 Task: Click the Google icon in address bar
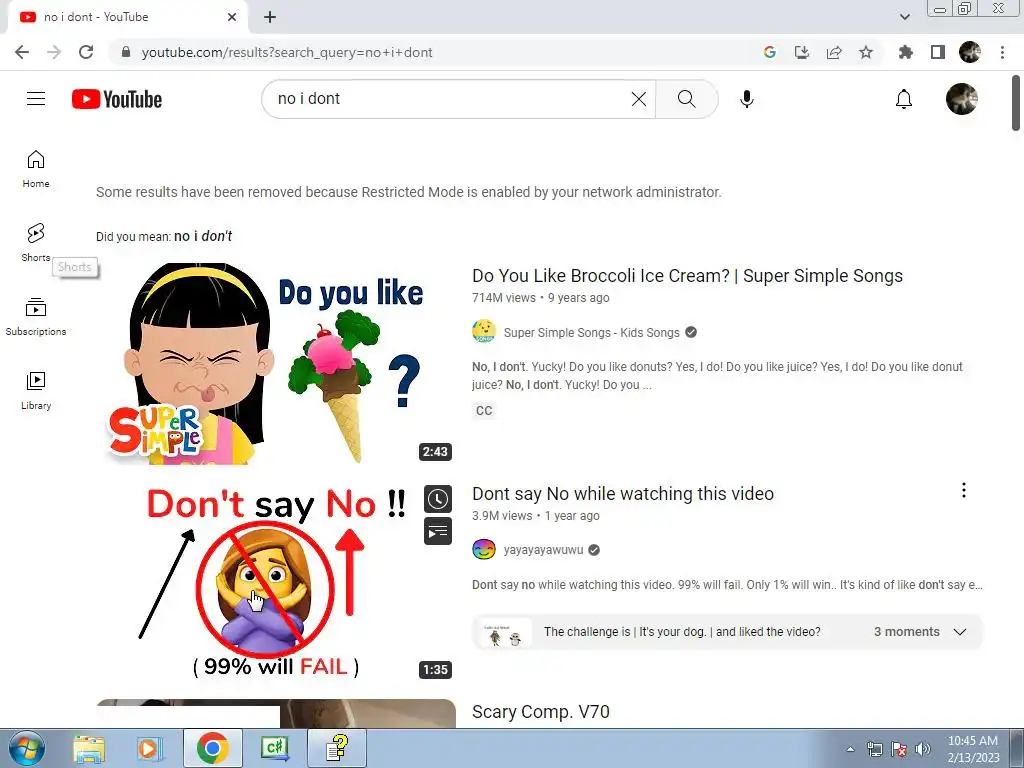[x=770, y=52]
